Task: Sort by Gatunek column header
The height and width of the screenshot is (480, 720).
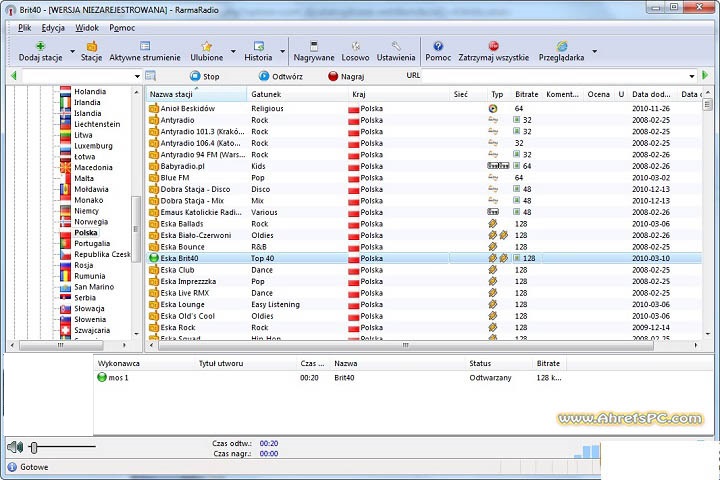Action: pos(297,94)
